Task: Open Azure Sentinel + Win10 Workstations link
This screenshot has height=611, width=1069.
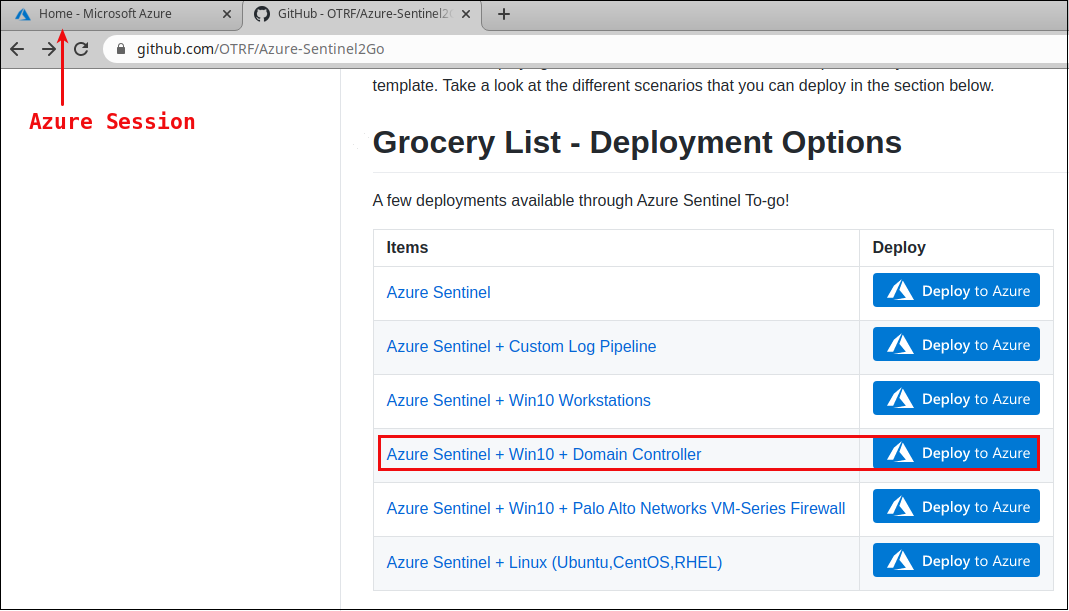Action: coord(518,401)
